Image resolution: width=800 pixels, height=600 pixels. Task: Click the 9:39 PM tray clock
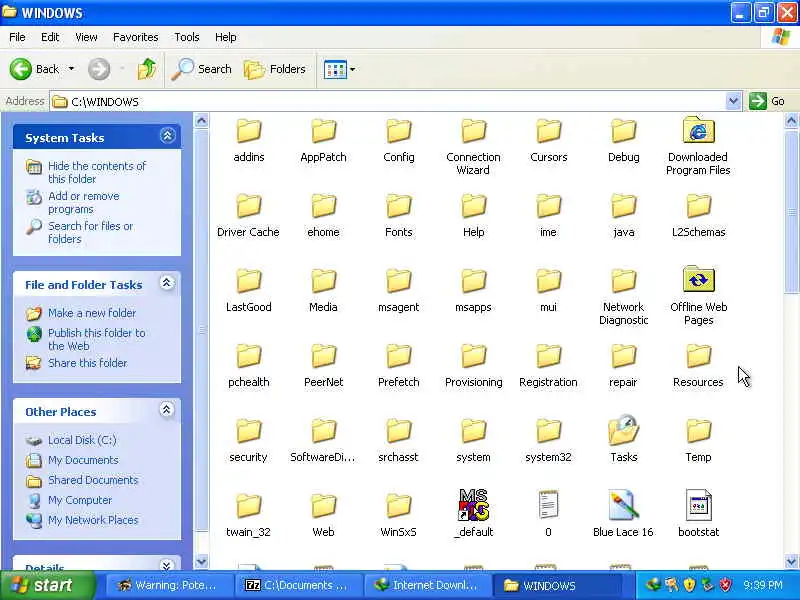(763, 585)
